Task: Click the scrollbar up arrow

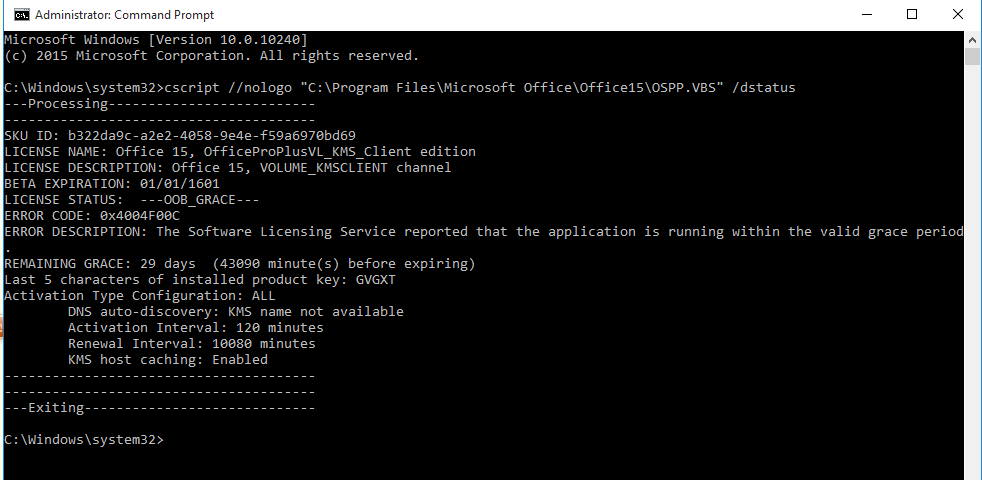Action: [972, 39]
